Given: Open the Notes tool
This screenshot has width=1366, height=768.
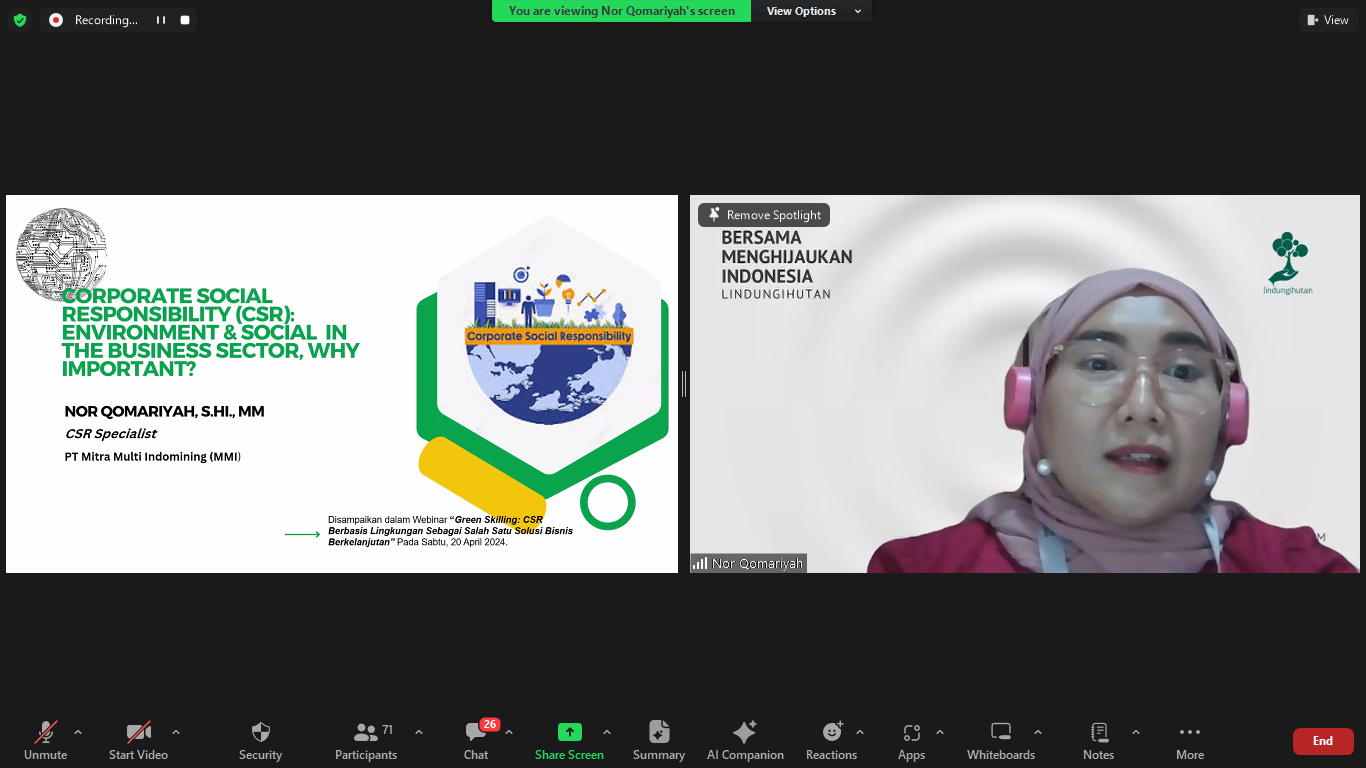Looking at the screenshot, I should click(1098, 741).
